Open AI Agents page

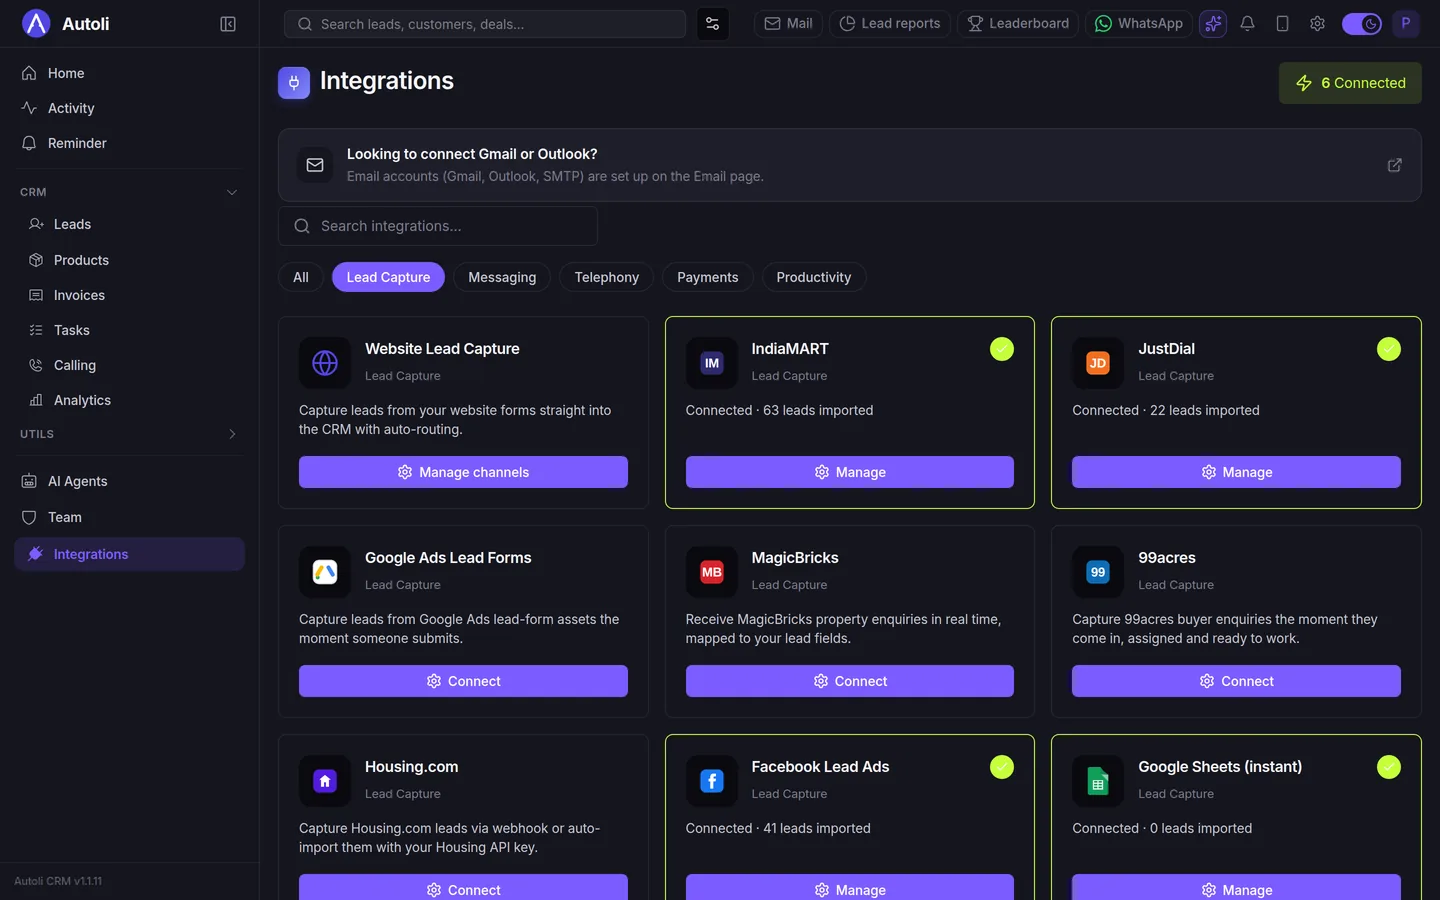(x=129, y=481)
